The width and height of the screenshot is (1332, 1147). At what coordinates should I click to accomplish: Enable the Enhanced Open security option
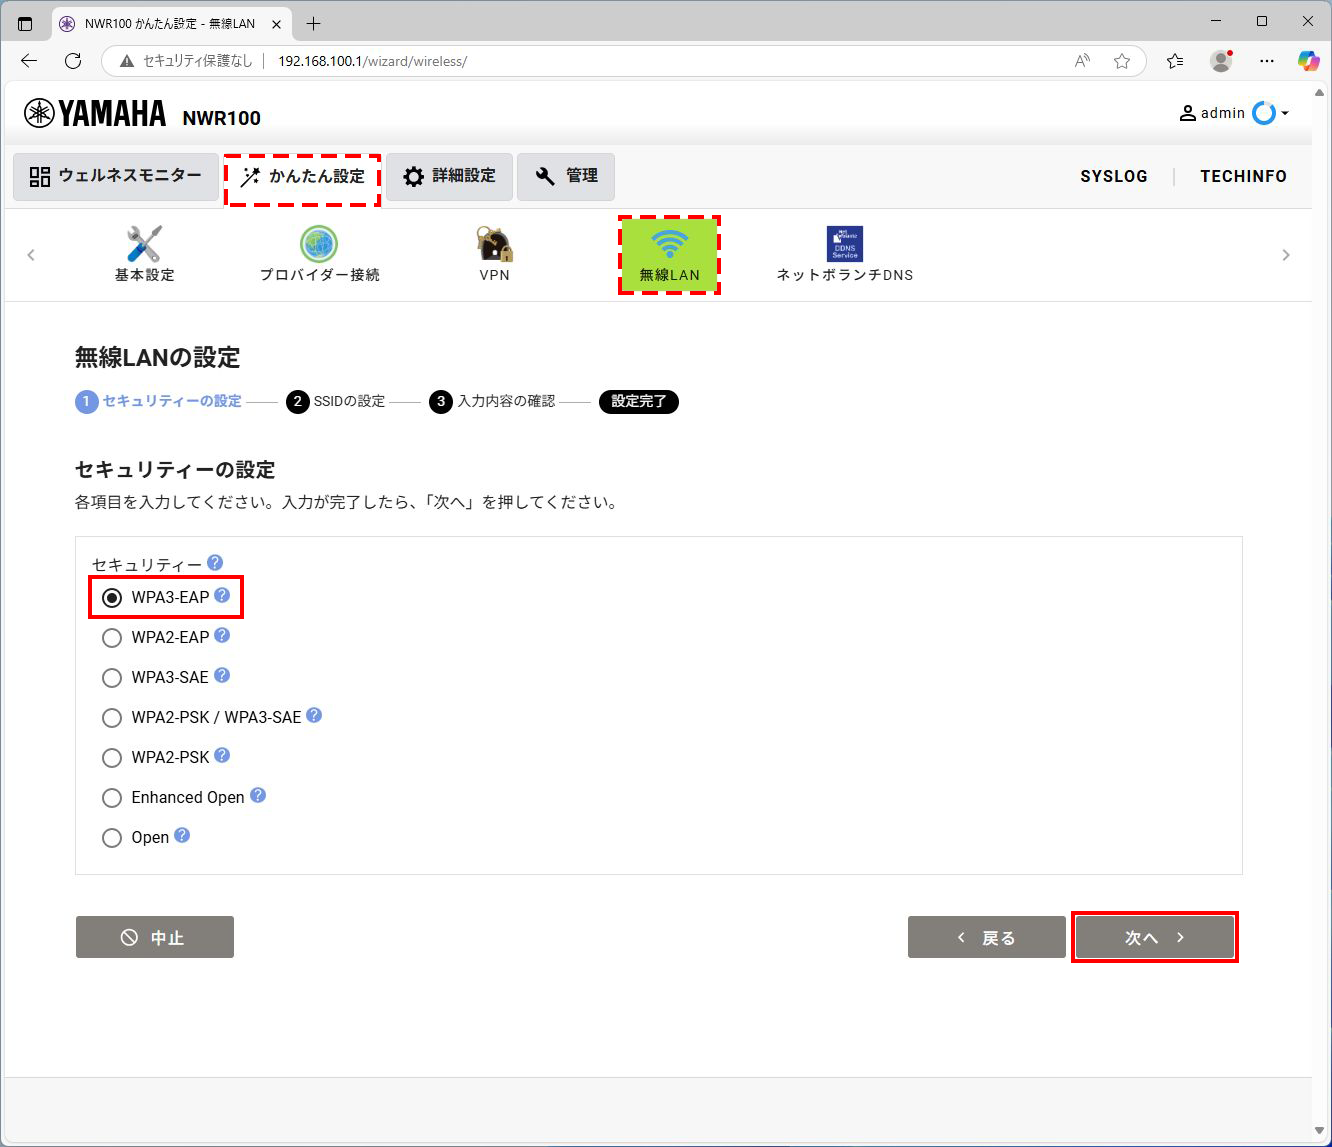[x=112, y=797]
